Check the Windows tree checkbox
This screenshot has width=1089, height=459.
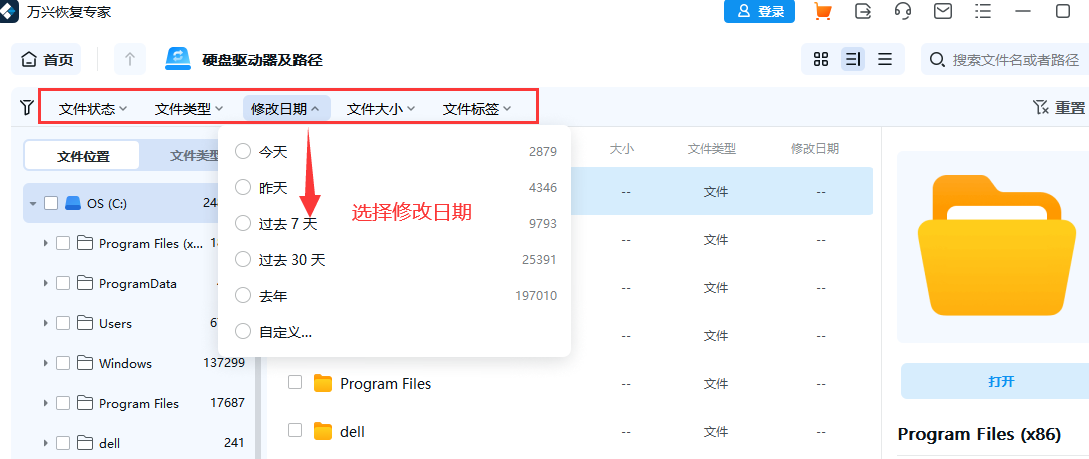point(63,363)
